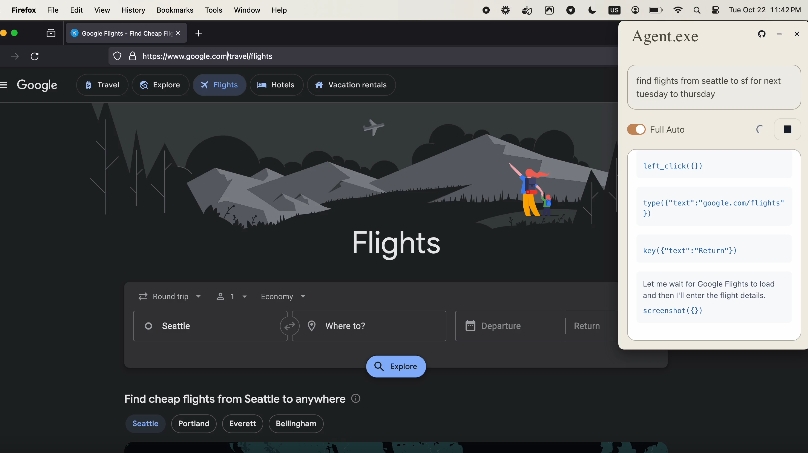
Task: Open the Google main menu hamburger icon
Action: click(x=5, y=85)
